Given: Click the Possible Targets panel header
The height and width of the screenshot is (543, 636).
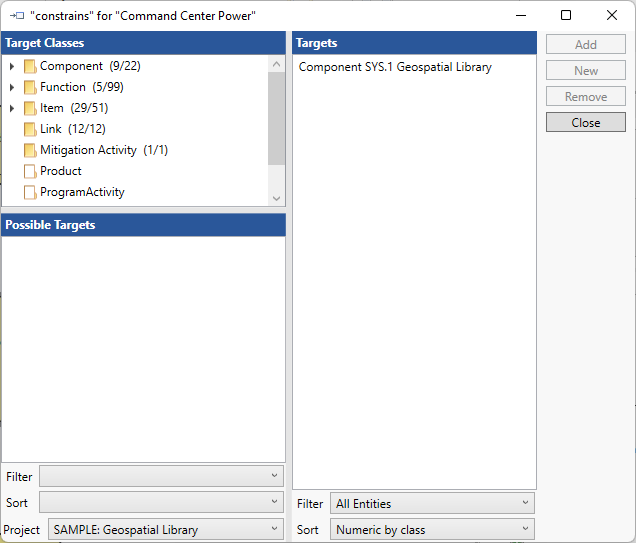Looking at the screenshot, I should pos(144,225).
